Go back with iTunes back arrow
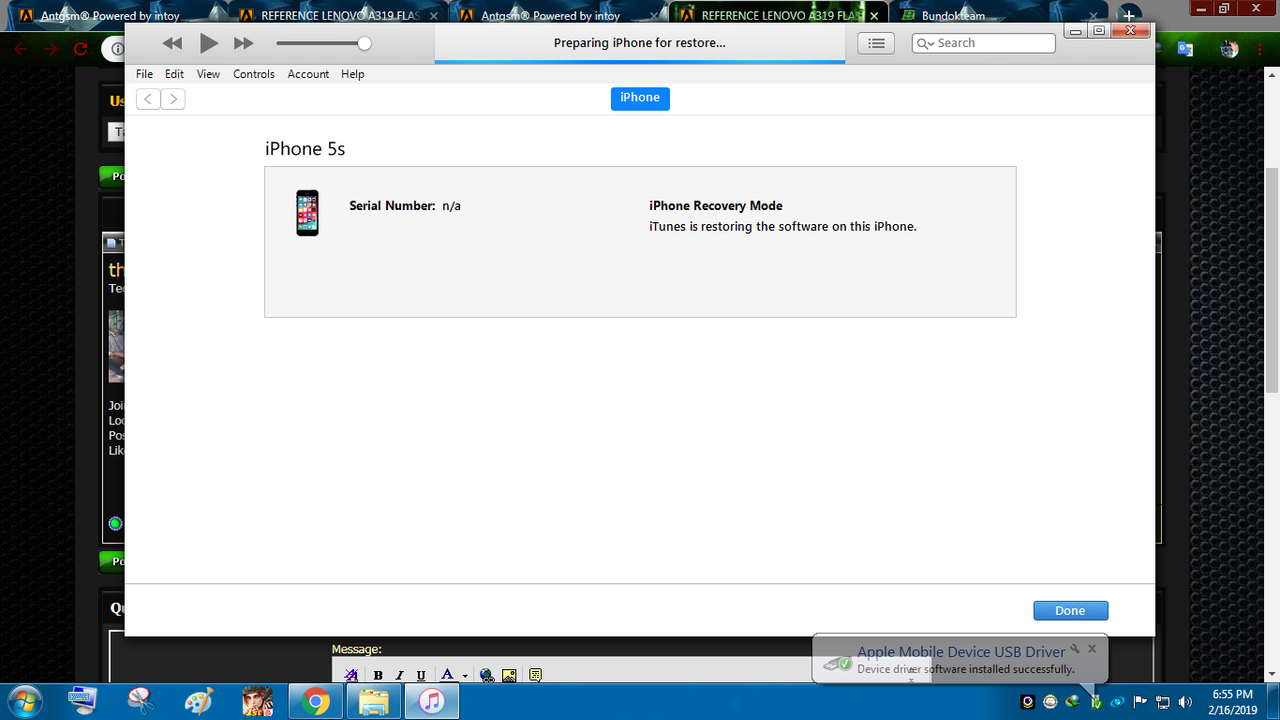The height and width of the screenshot is (720, 1280). 148,98
